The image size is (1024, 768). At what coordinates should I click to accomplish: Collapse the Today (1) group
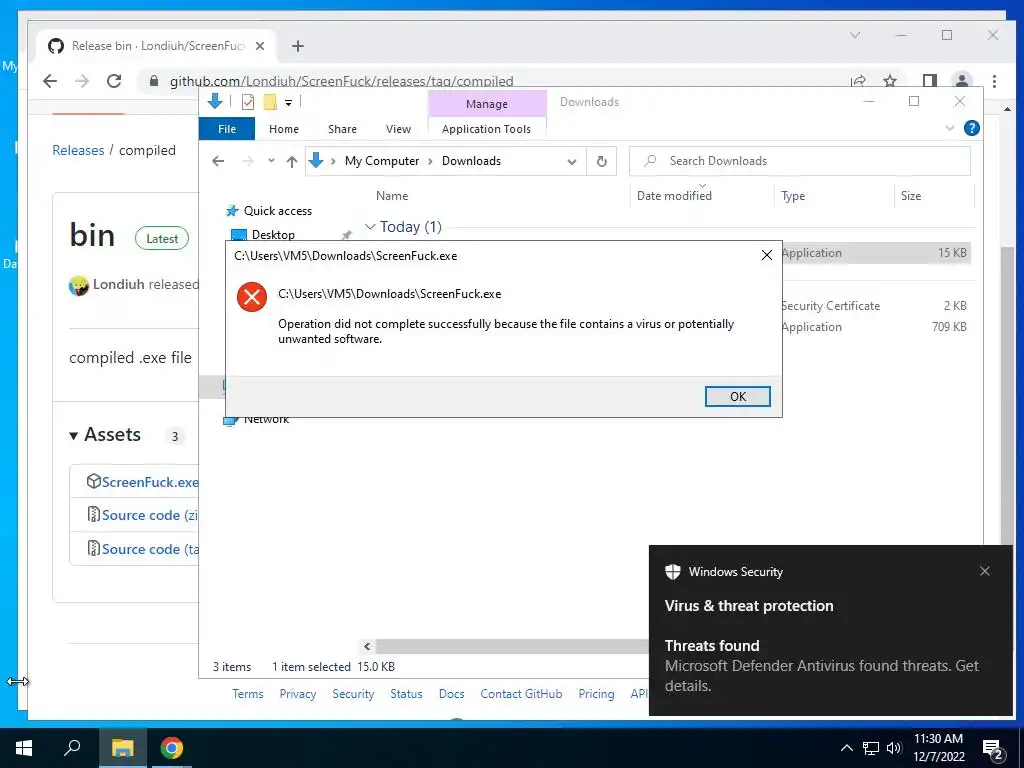pos(370,227)
